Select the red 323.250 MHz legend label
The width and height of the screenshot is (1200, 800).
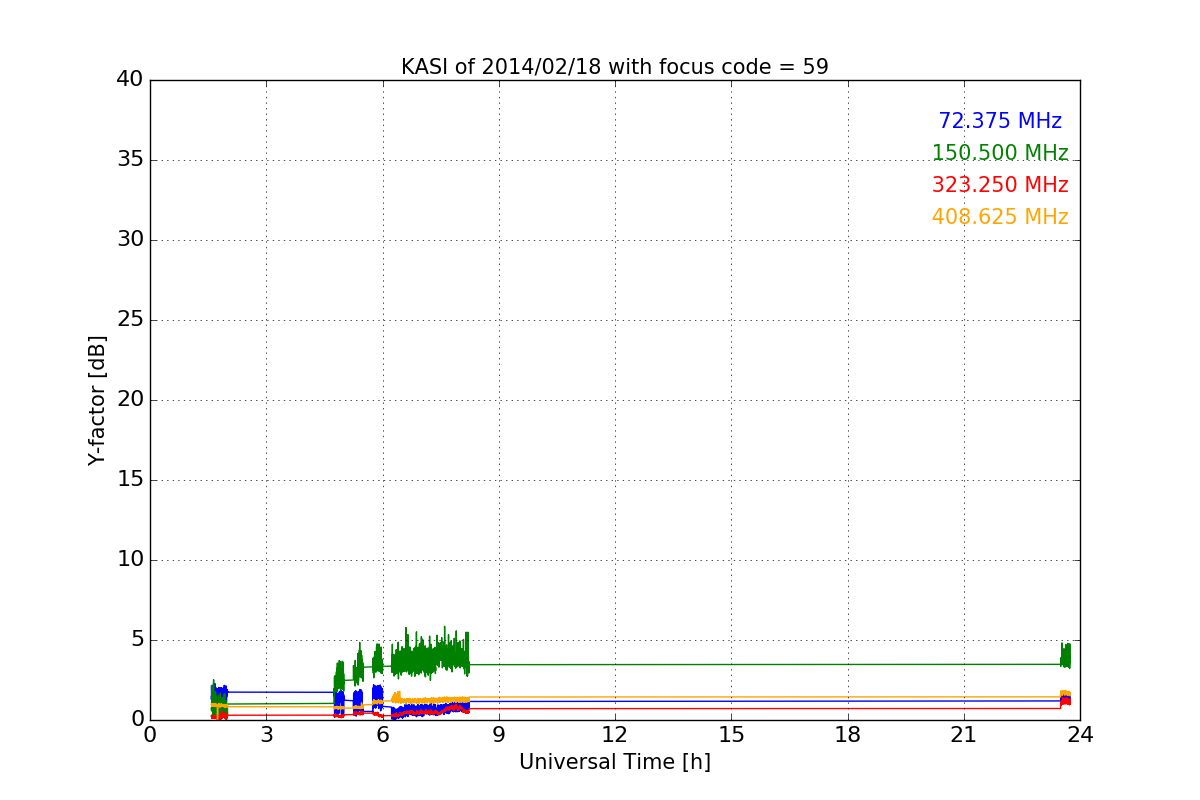point(1000,185)
